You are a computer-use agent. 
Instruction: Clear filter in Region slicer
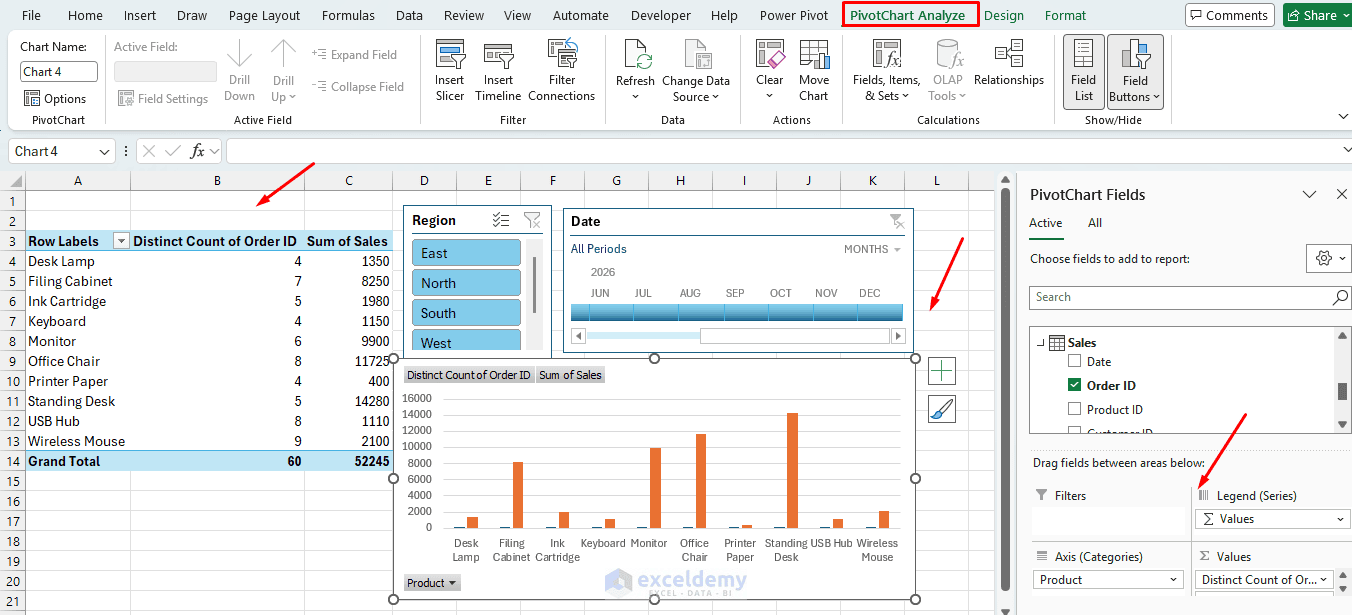[532, 221]
